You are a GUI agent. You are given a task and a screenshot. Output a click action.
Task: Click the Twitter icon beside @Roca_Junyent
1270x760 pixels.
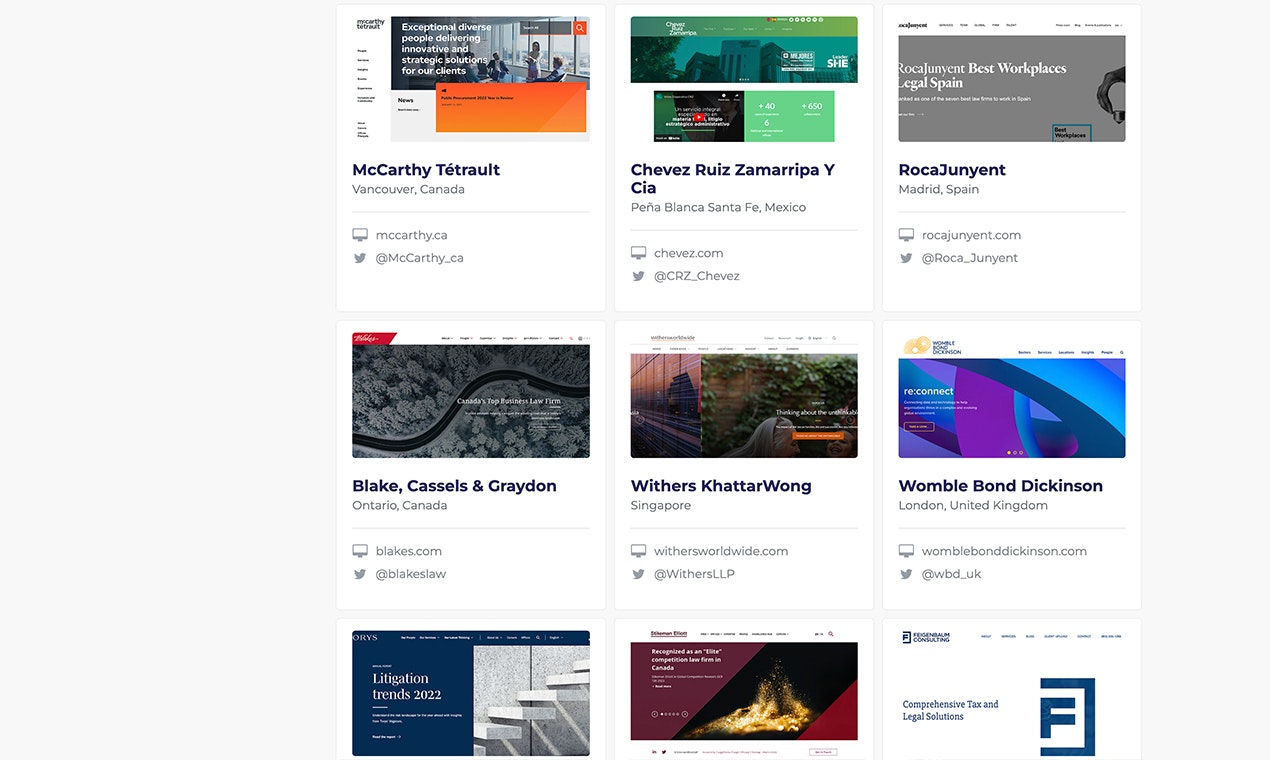(x=906, y=258)
